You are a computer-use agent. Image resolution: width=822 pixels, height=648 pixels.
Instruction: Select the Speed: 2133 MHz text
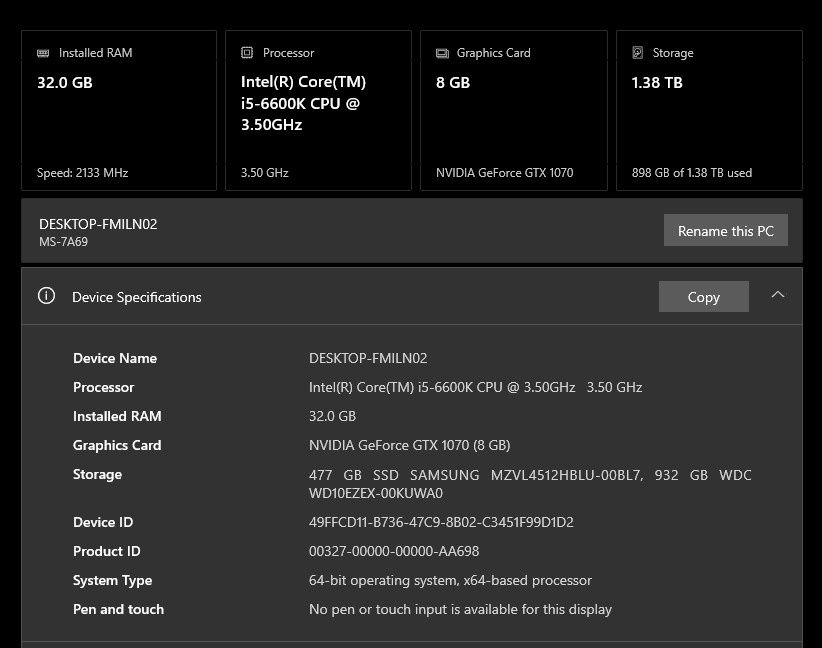pyautogui.click(x=82, y=172)
